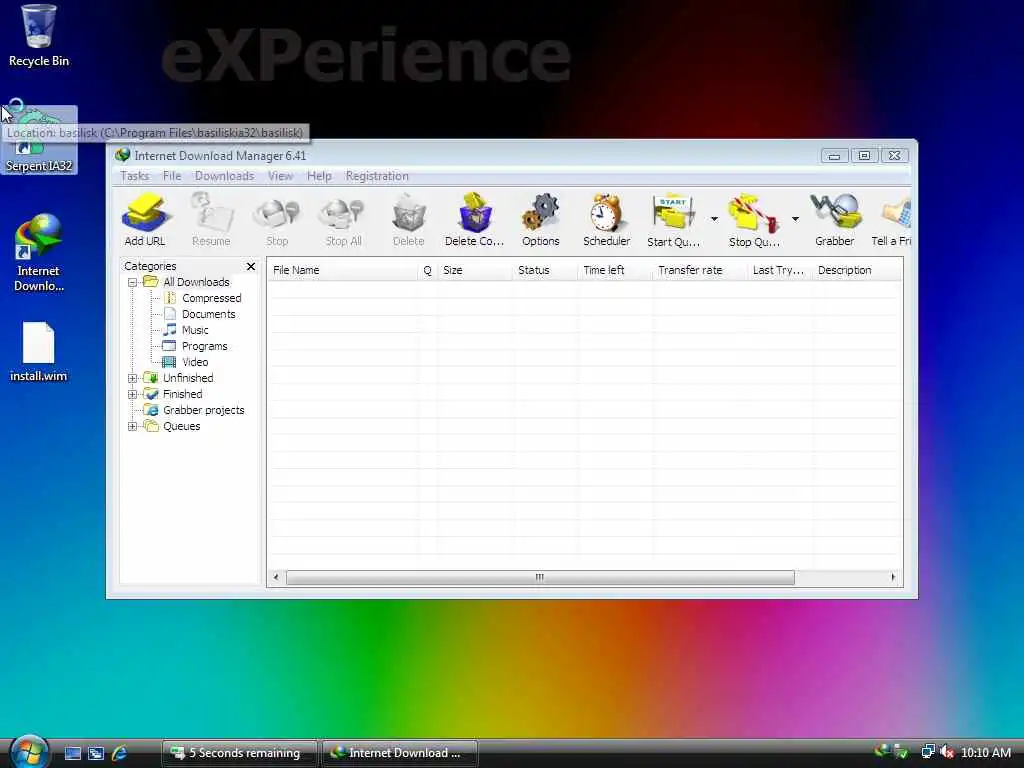Switch to 5 Seconds remaining taskbar button
This screenshot has width=1024, height=768.
(x=240, y=753)
